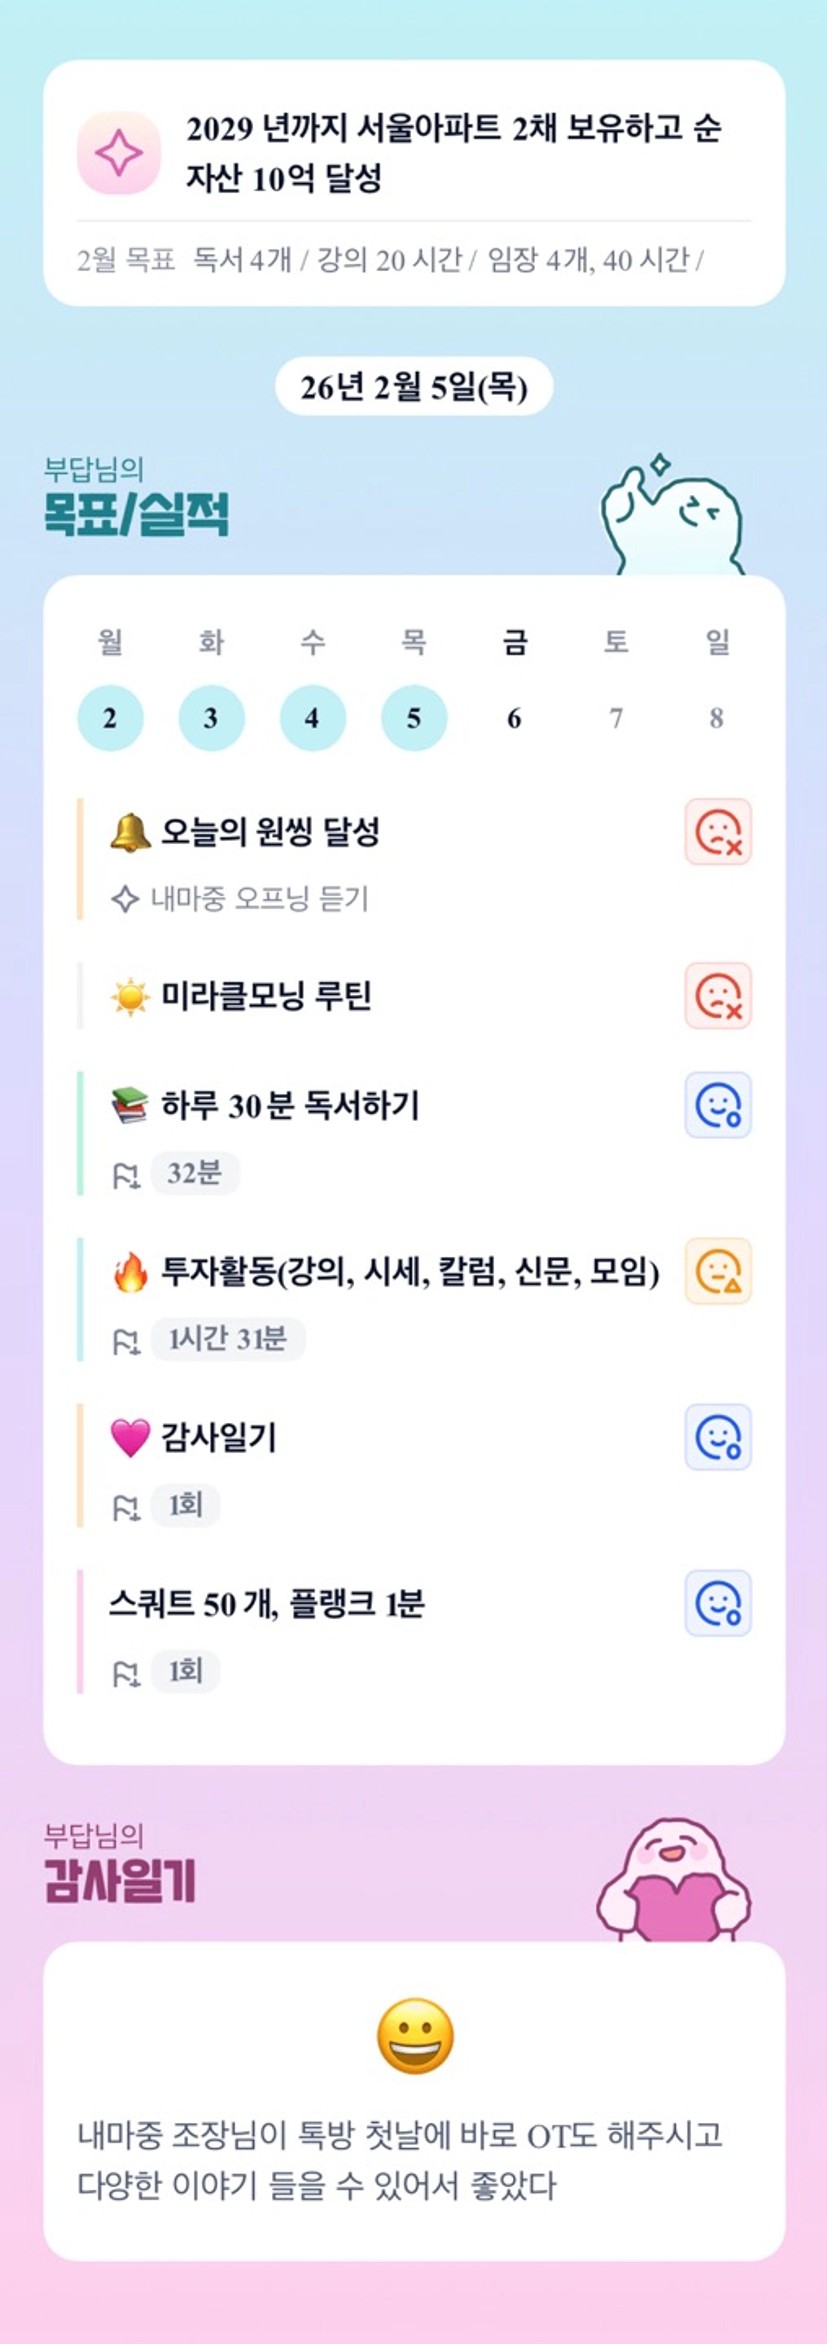Open the 26년 2월 5일(목) date selector
Viewport: 827px width, 2344px height.
[414, 386]
